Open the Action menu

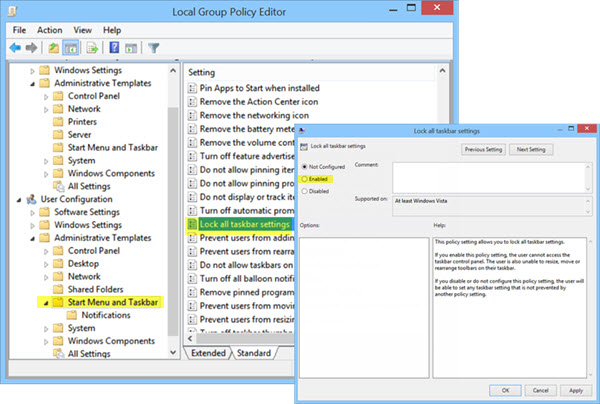49,30
